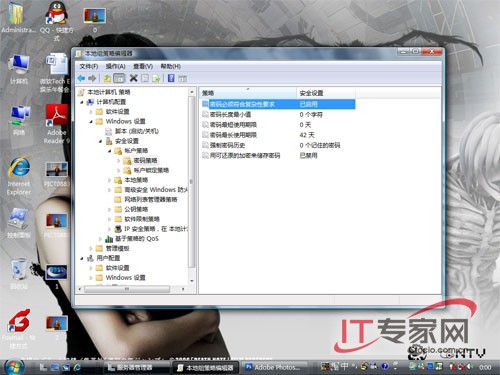Open the 查看(V) menu
The height and width of the screenshot is (375, 500).
[143, 66]
